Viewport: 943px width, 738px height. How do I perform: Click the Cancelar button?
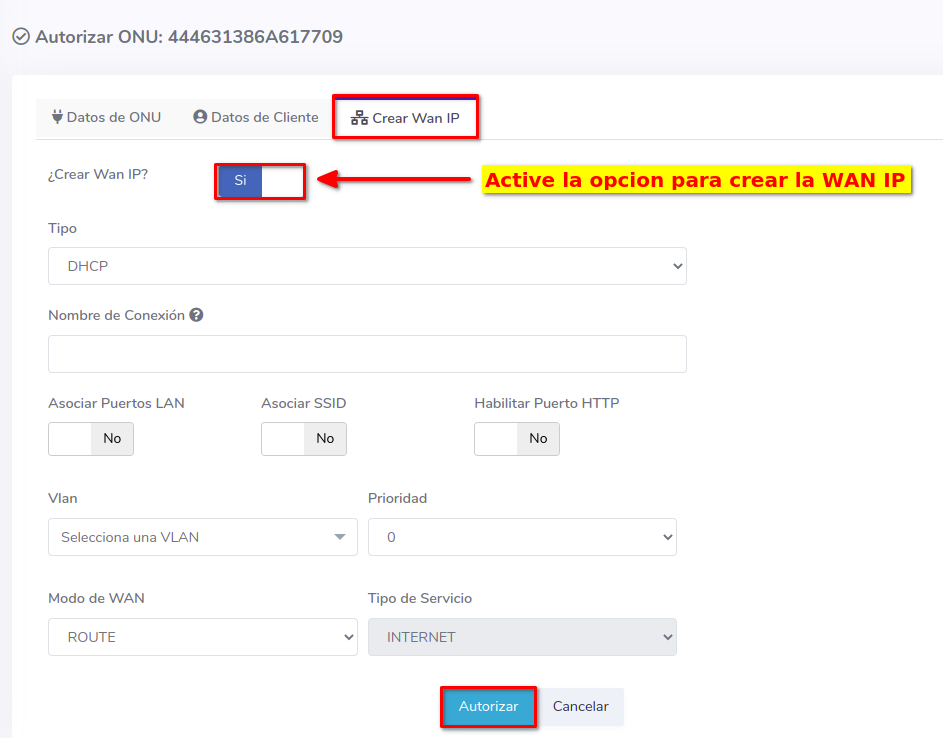click(580, 706)
